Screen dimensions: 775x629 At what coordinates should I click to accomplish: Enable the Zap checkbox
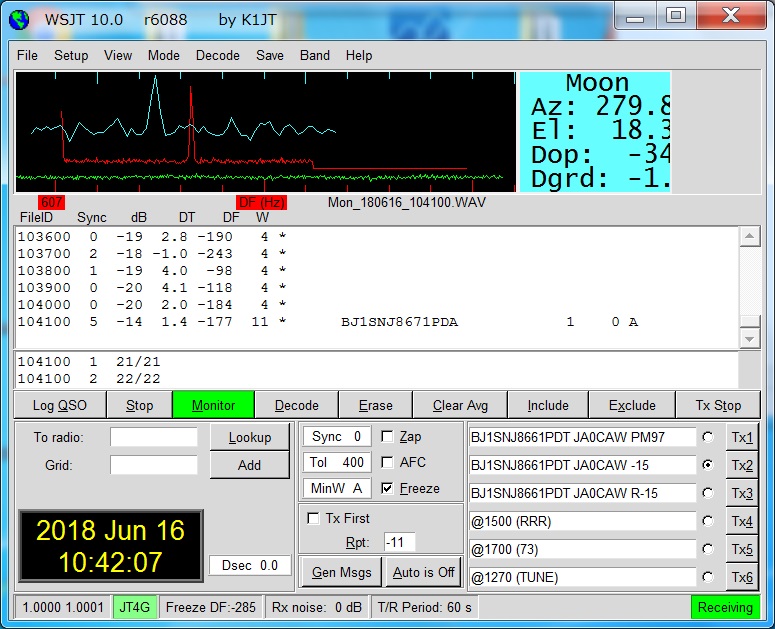(x=387, y=436)
